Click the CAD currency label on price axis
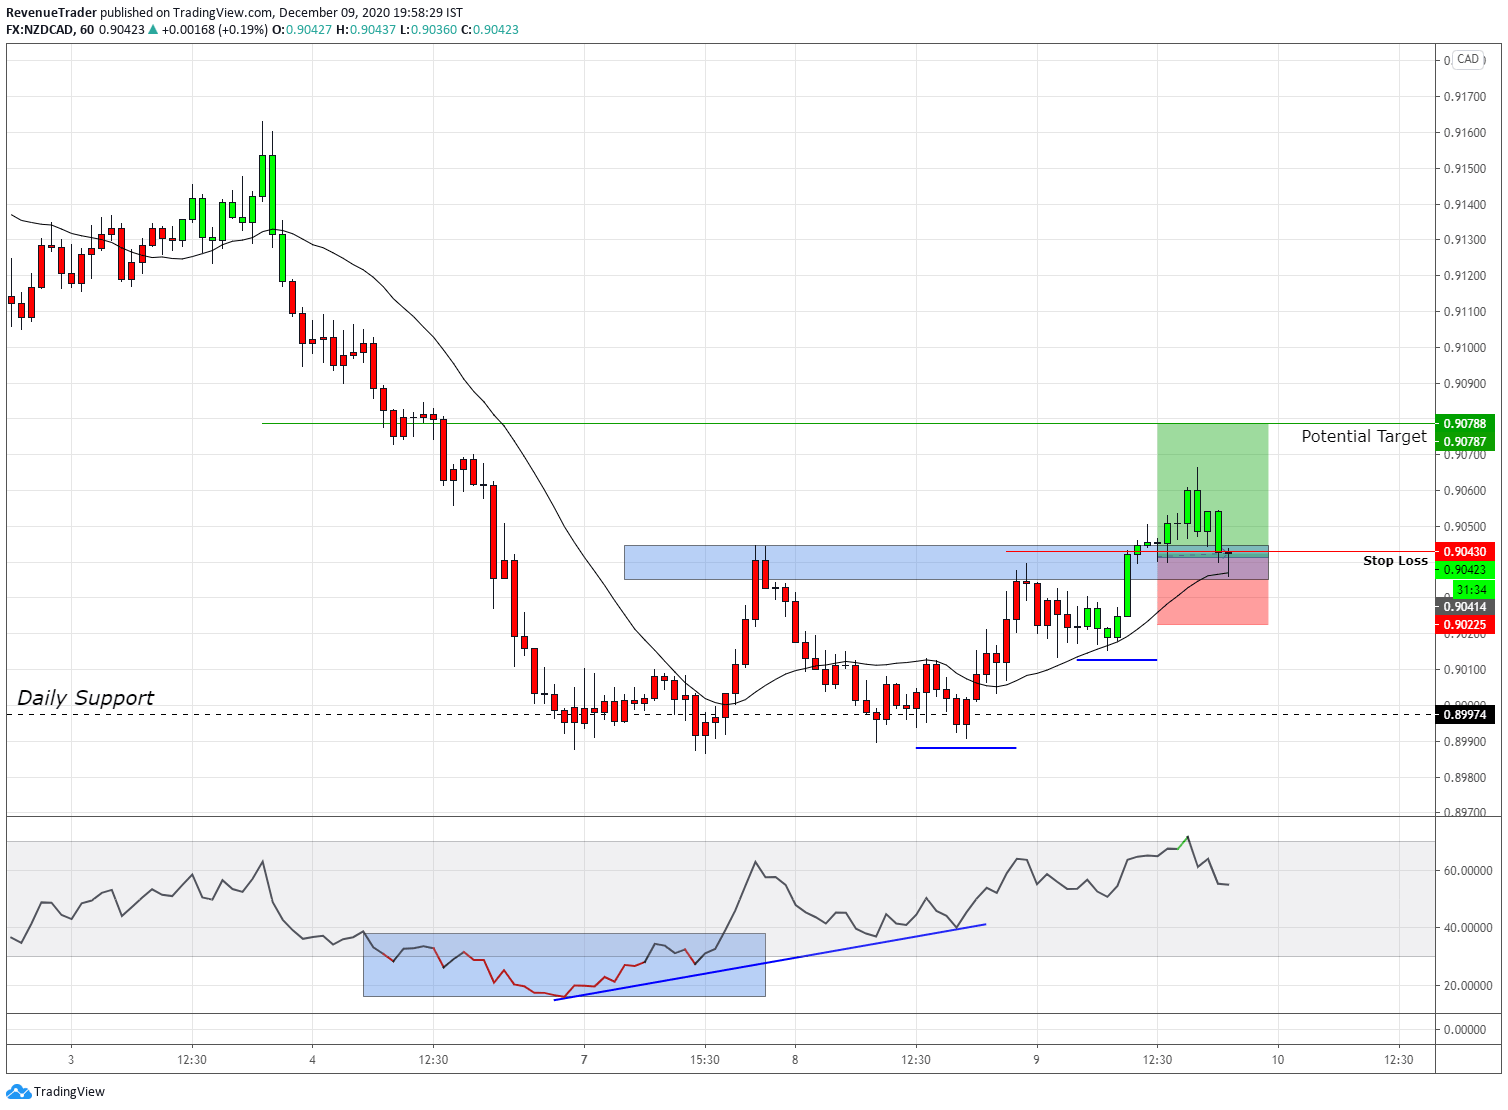The image size is (1508, 1110). 1468,59
